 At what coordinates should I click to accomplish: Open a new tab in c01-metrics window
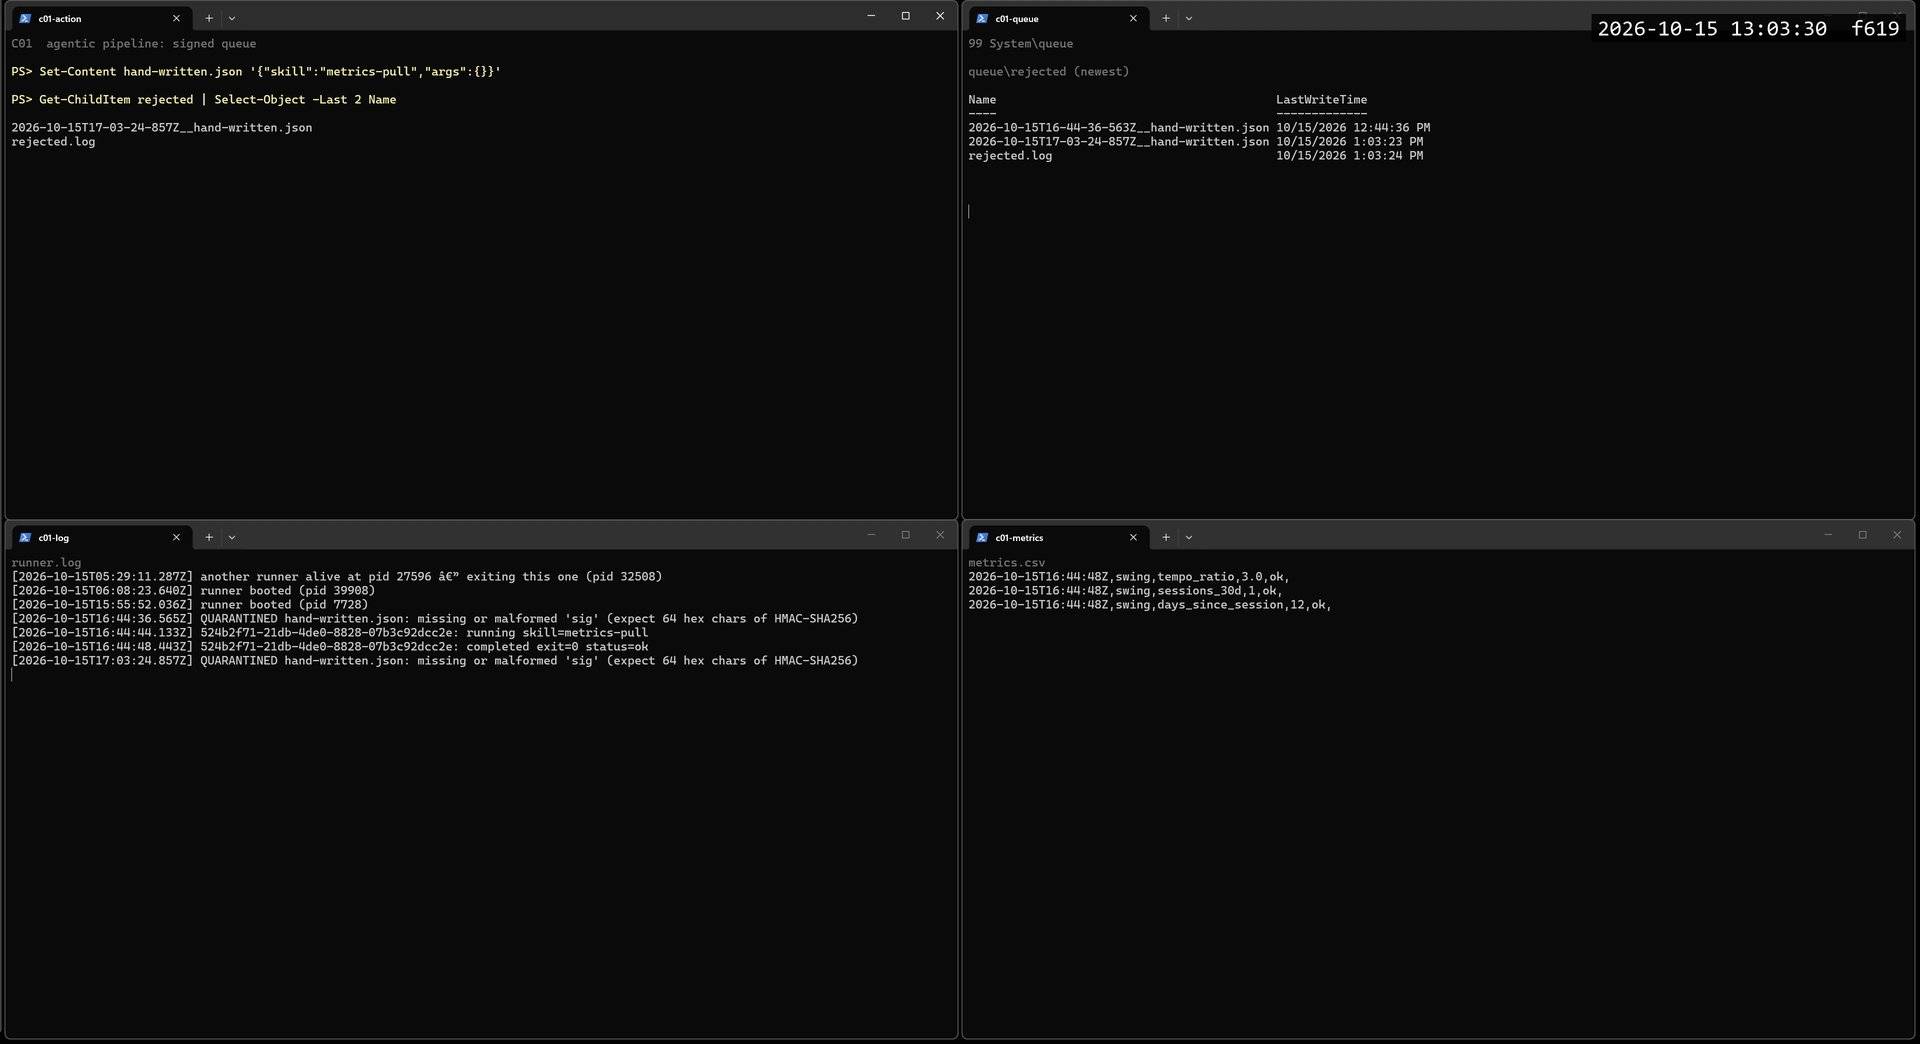pos(1166,537)
